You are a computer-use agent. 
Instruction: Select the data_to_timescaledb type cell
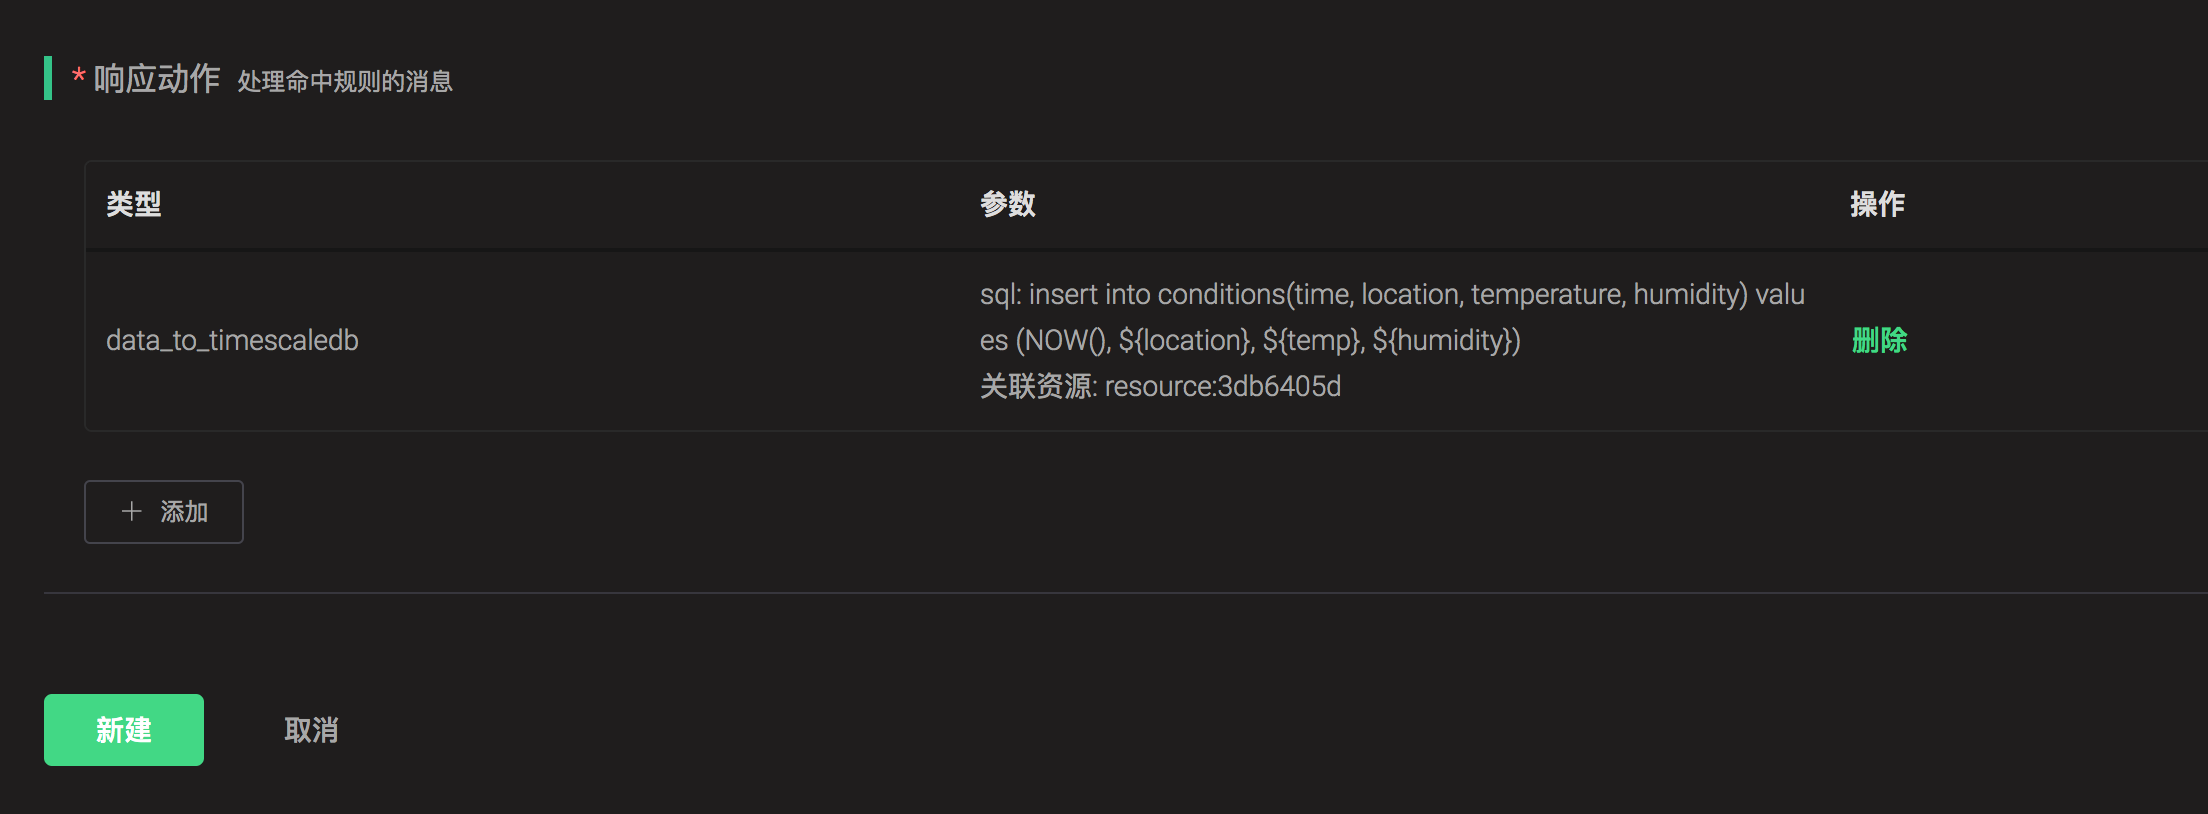point(232,340)
